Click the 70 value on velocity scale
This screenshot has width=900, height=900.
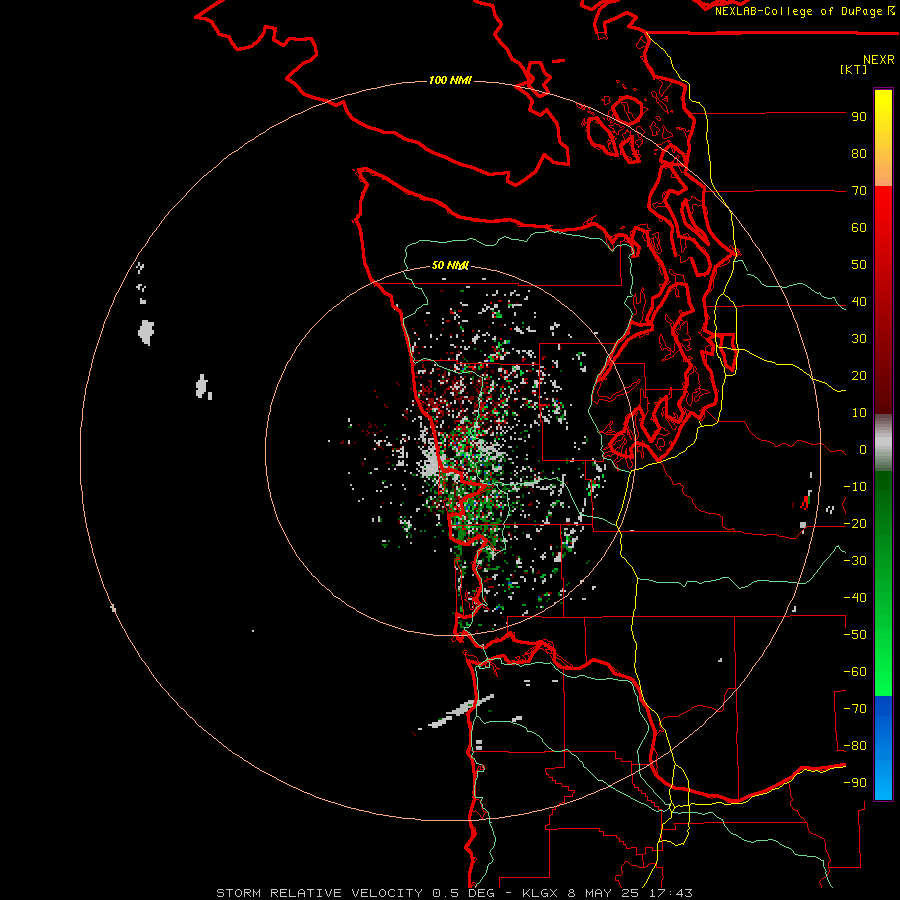pos(859,191)
